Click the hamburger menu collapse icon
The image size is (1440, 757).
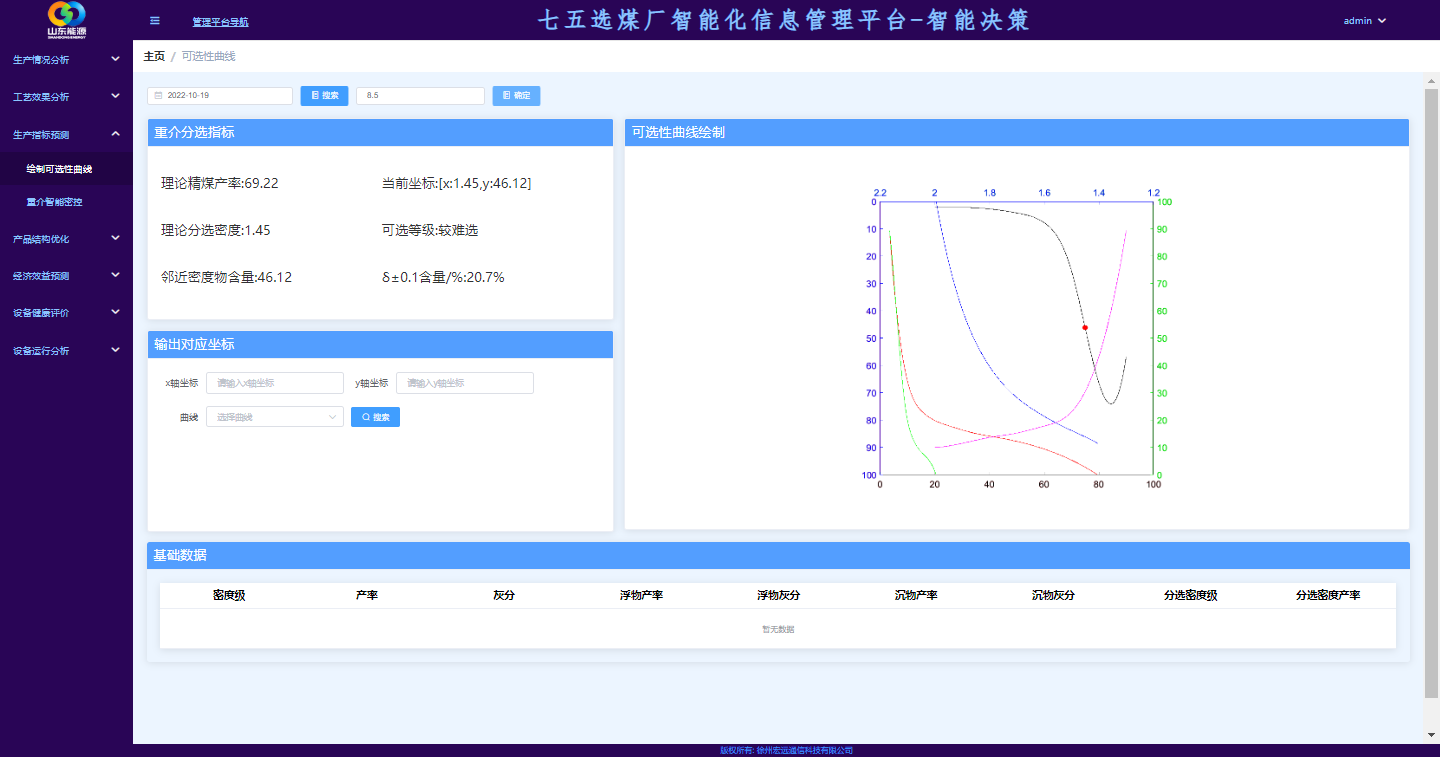(x=154, y=20)
